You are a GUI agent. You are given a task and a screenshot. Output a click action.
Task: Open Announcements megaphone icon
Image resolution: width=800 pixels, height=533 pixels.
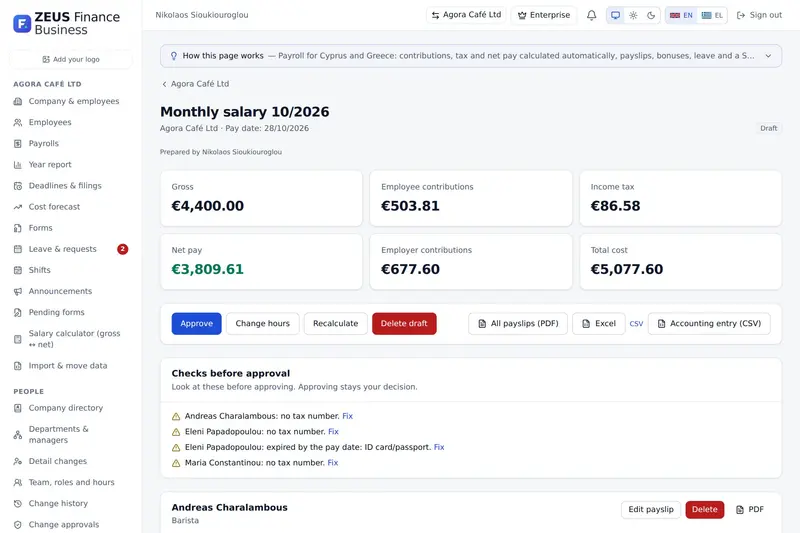[18, 291]
